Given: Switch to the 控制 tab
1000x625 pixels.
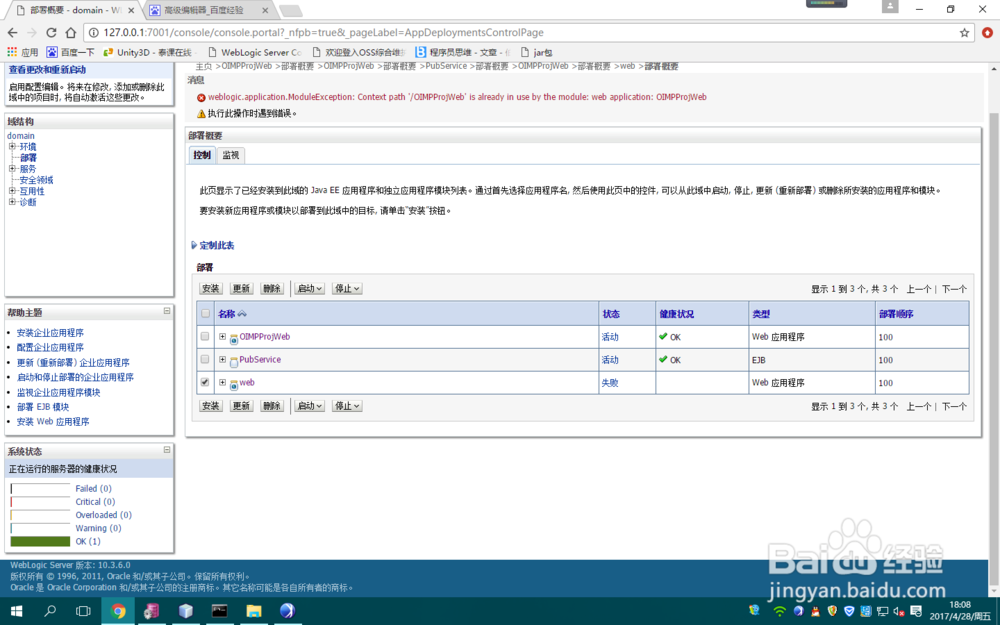Looking at the screenshot, I should [x=202, y=155].
